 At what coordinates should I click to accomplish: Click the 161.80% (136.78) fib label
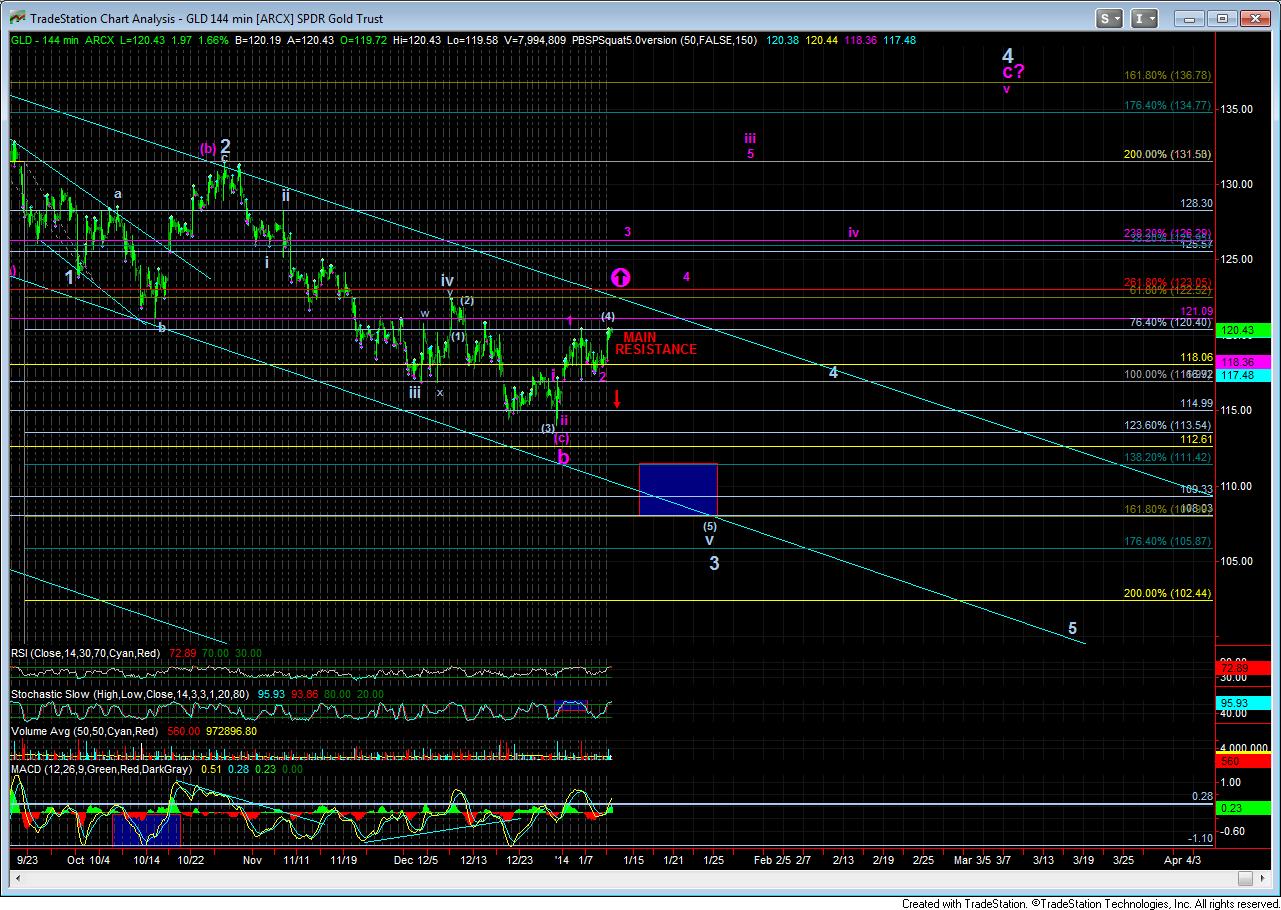click(x=1169, y=75)
